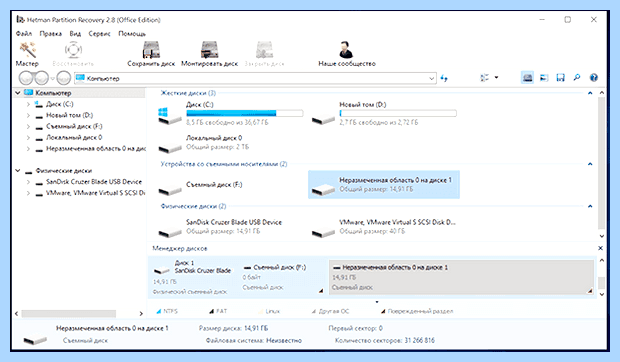
Task: Collapse the Компьютер tree node
Action: 18,93
